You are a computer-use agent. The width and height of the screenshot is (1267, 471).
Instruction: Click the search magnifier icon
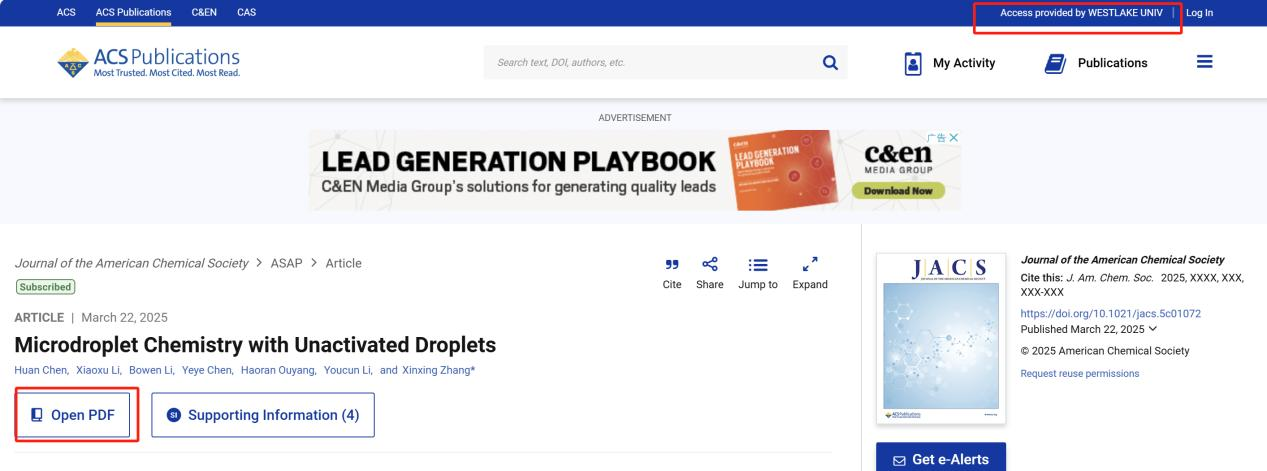[828, 63]
